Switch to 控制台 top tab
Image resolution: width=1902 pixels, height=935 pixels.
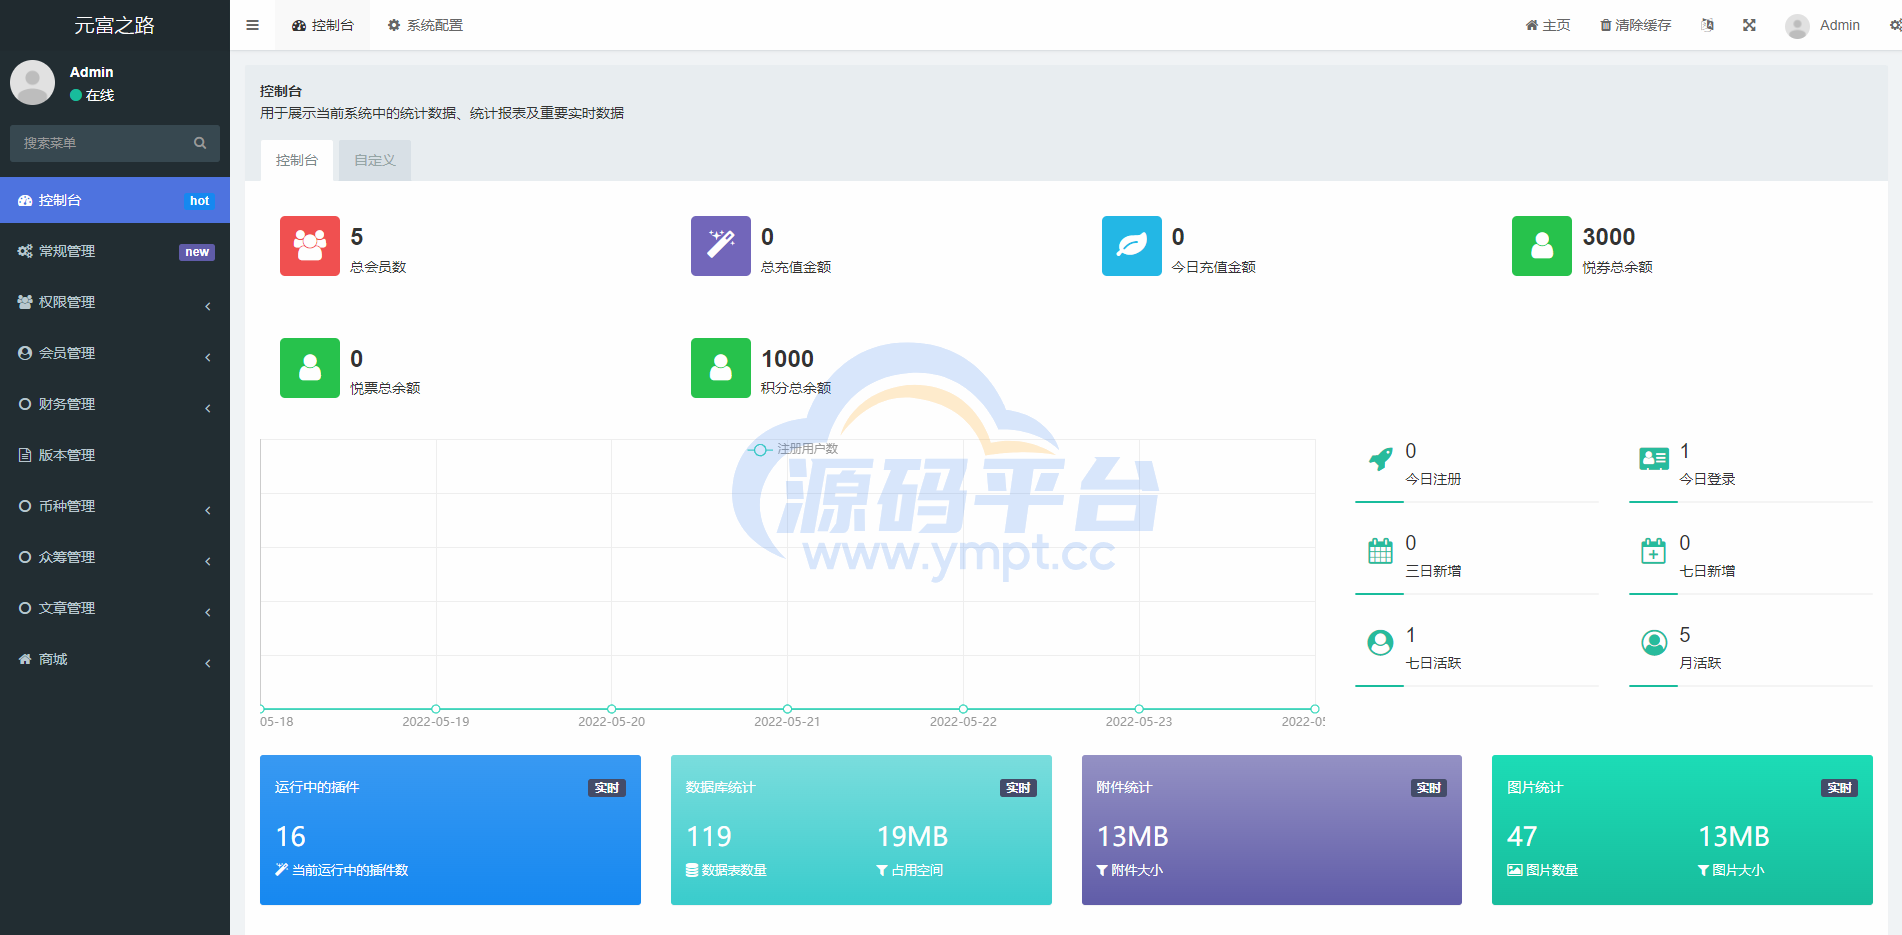point(323,25)
